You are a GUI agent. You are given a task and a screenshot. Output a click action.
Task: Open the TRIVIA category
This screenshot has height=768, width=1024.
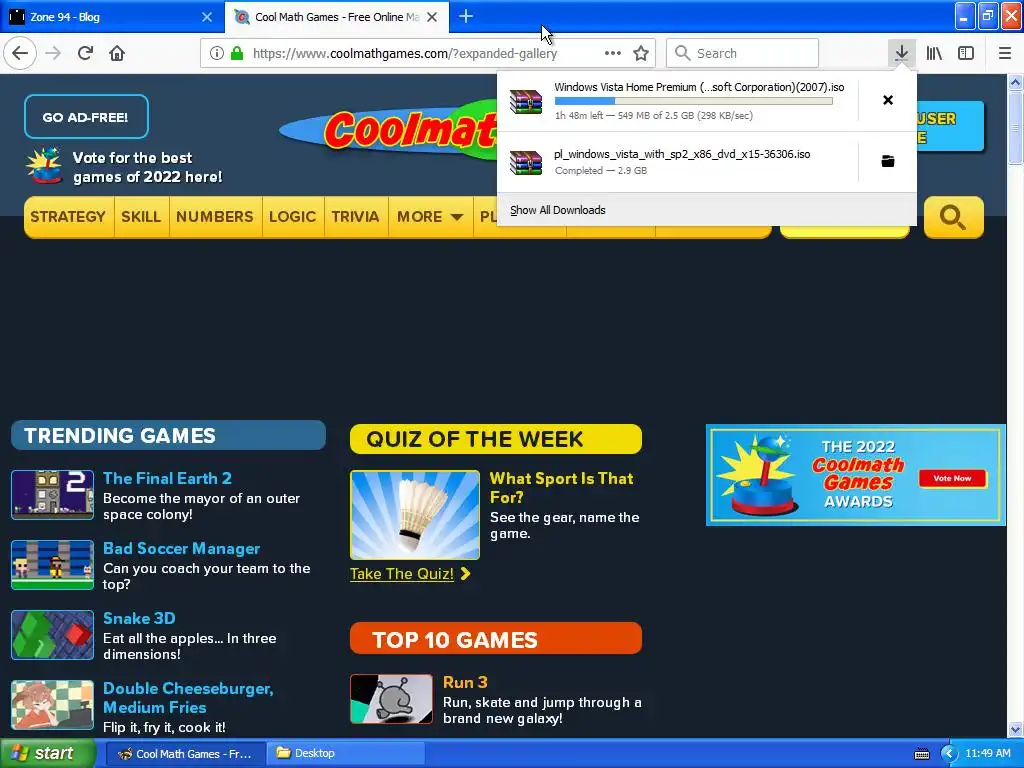point(355,217)
